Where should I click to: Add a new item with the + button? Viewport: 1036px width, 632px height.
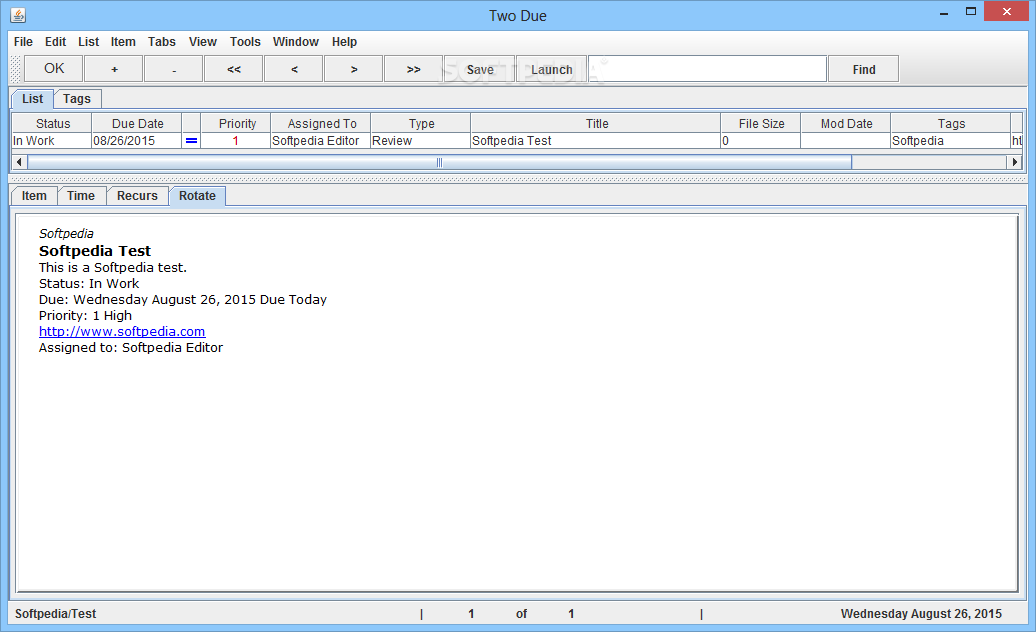114,69
